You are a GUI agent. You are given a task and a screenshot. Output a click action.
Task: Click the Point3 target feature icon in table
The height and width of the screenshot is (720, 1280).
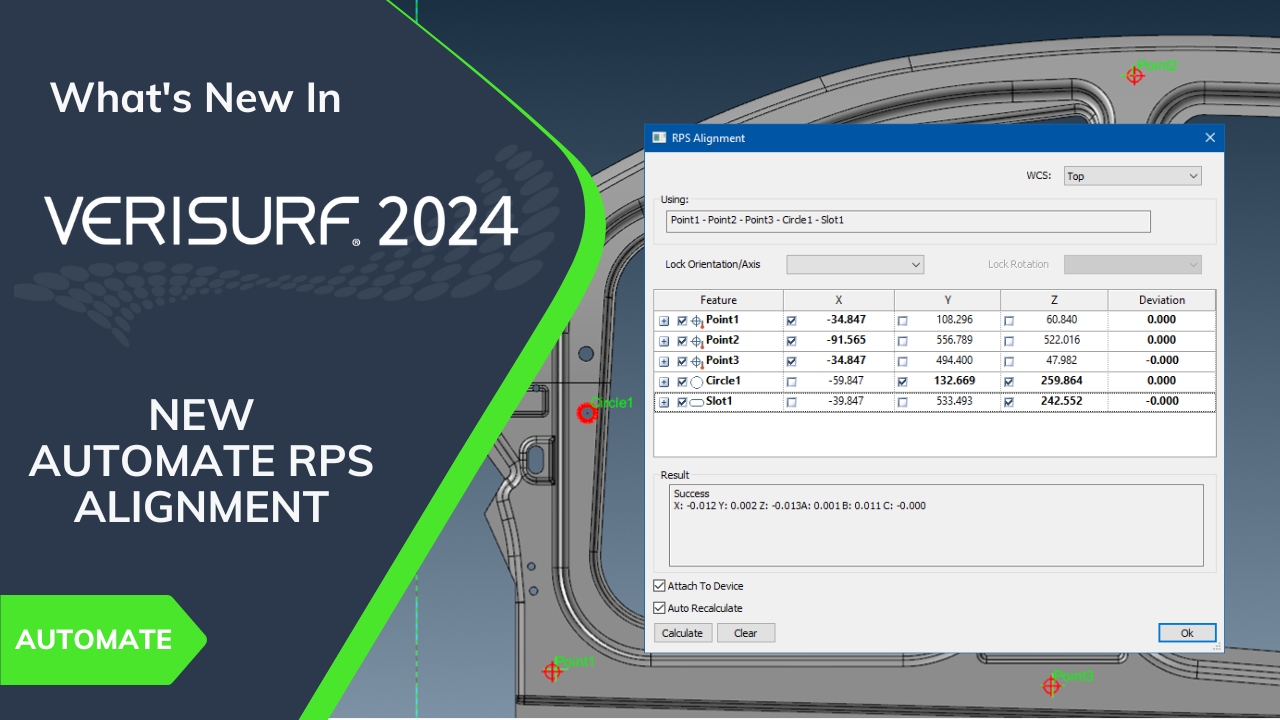[697, 361]
